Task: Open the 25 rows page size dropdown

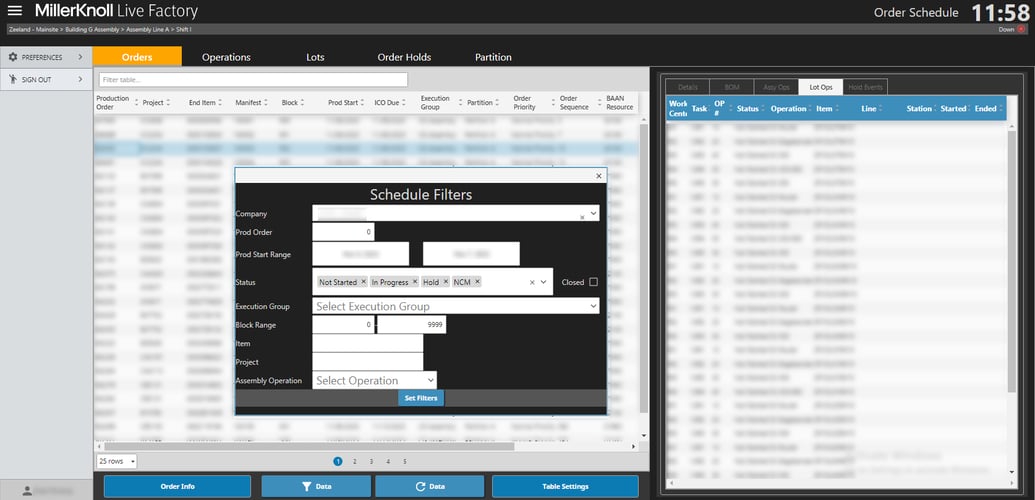Action: [x=117, y=461]
